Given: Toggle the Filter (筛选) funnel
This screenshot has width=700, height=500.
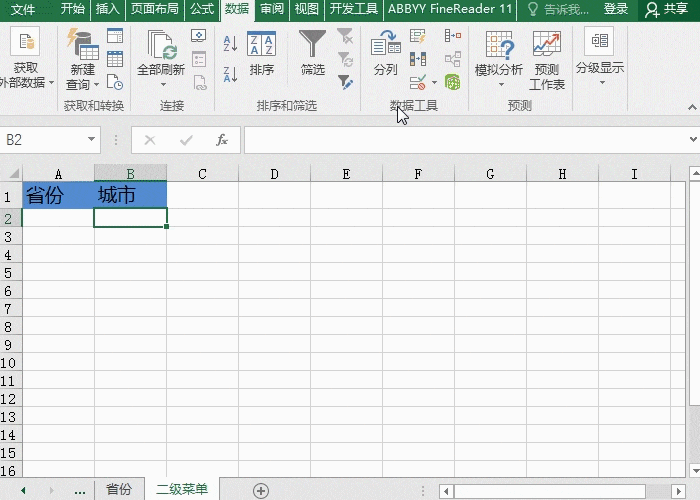Looking at the screenshot, I should (312, 53).
